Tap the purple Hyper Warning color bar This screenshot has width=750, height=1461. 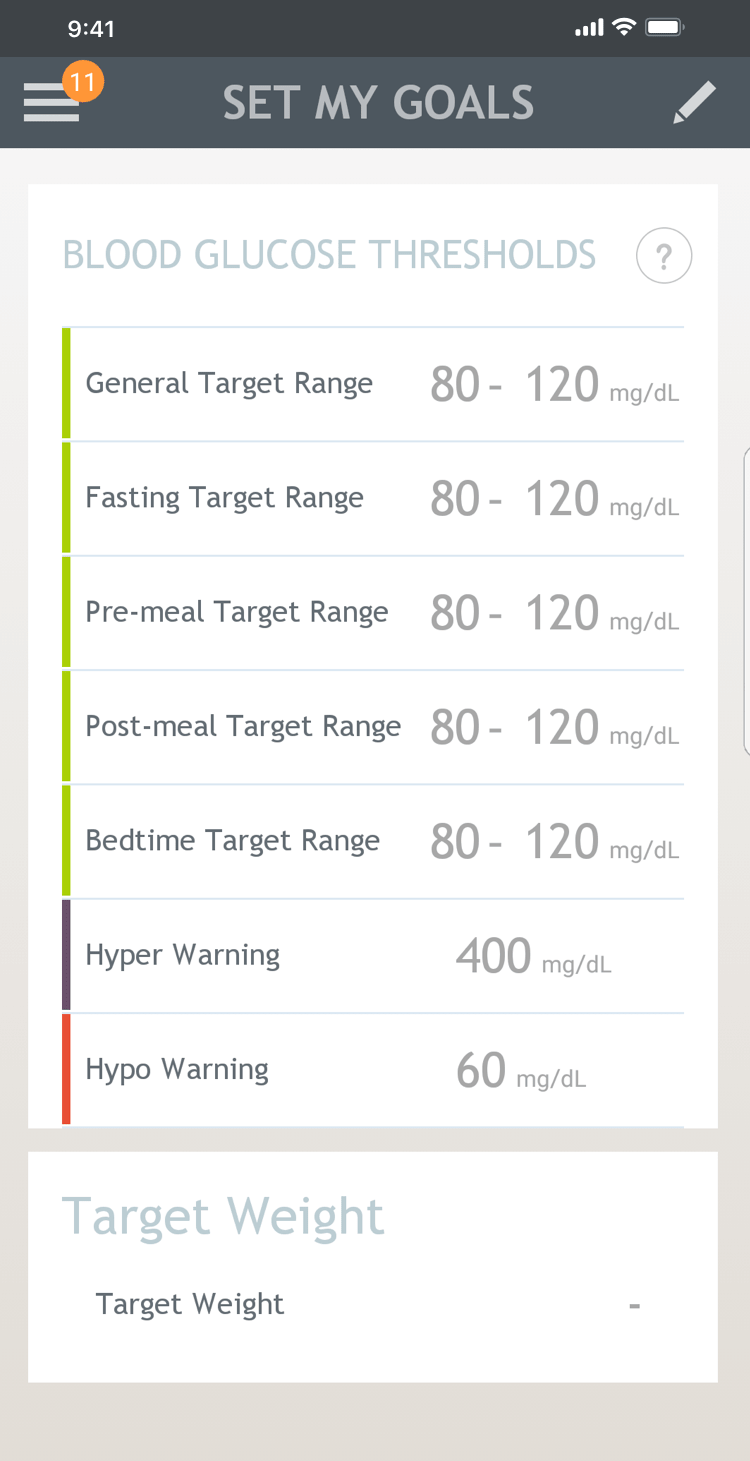[66, 956]
